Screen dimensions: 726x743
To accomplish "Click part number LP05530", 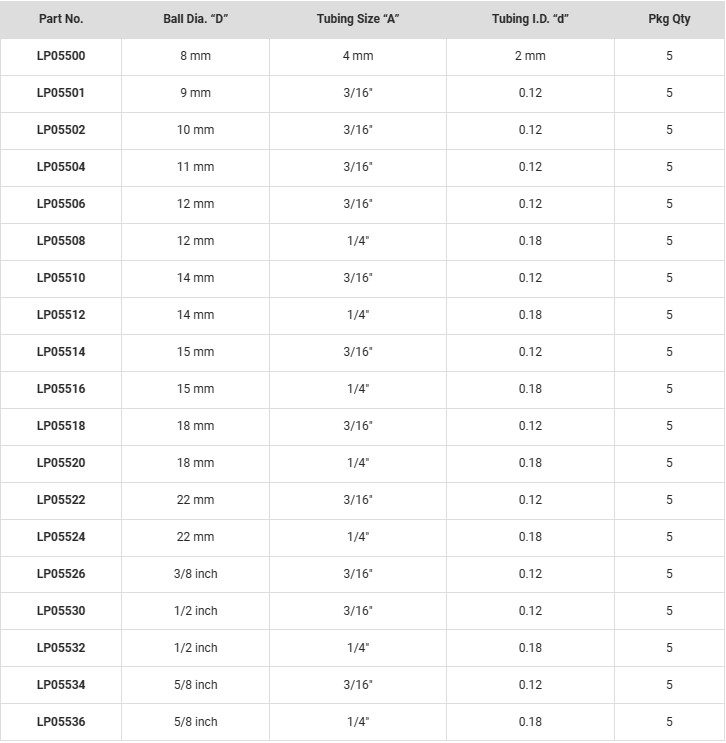I will (x=61, y=611).
